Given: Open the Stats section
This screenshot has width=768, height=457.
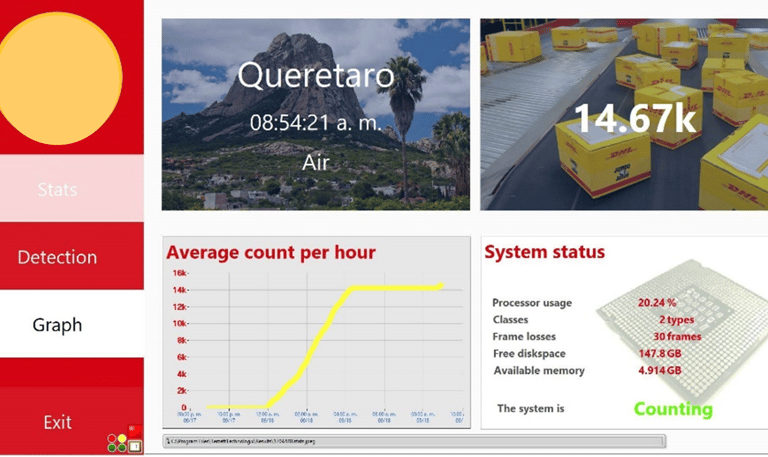Looking at the screenshot, I should (72, 189).
